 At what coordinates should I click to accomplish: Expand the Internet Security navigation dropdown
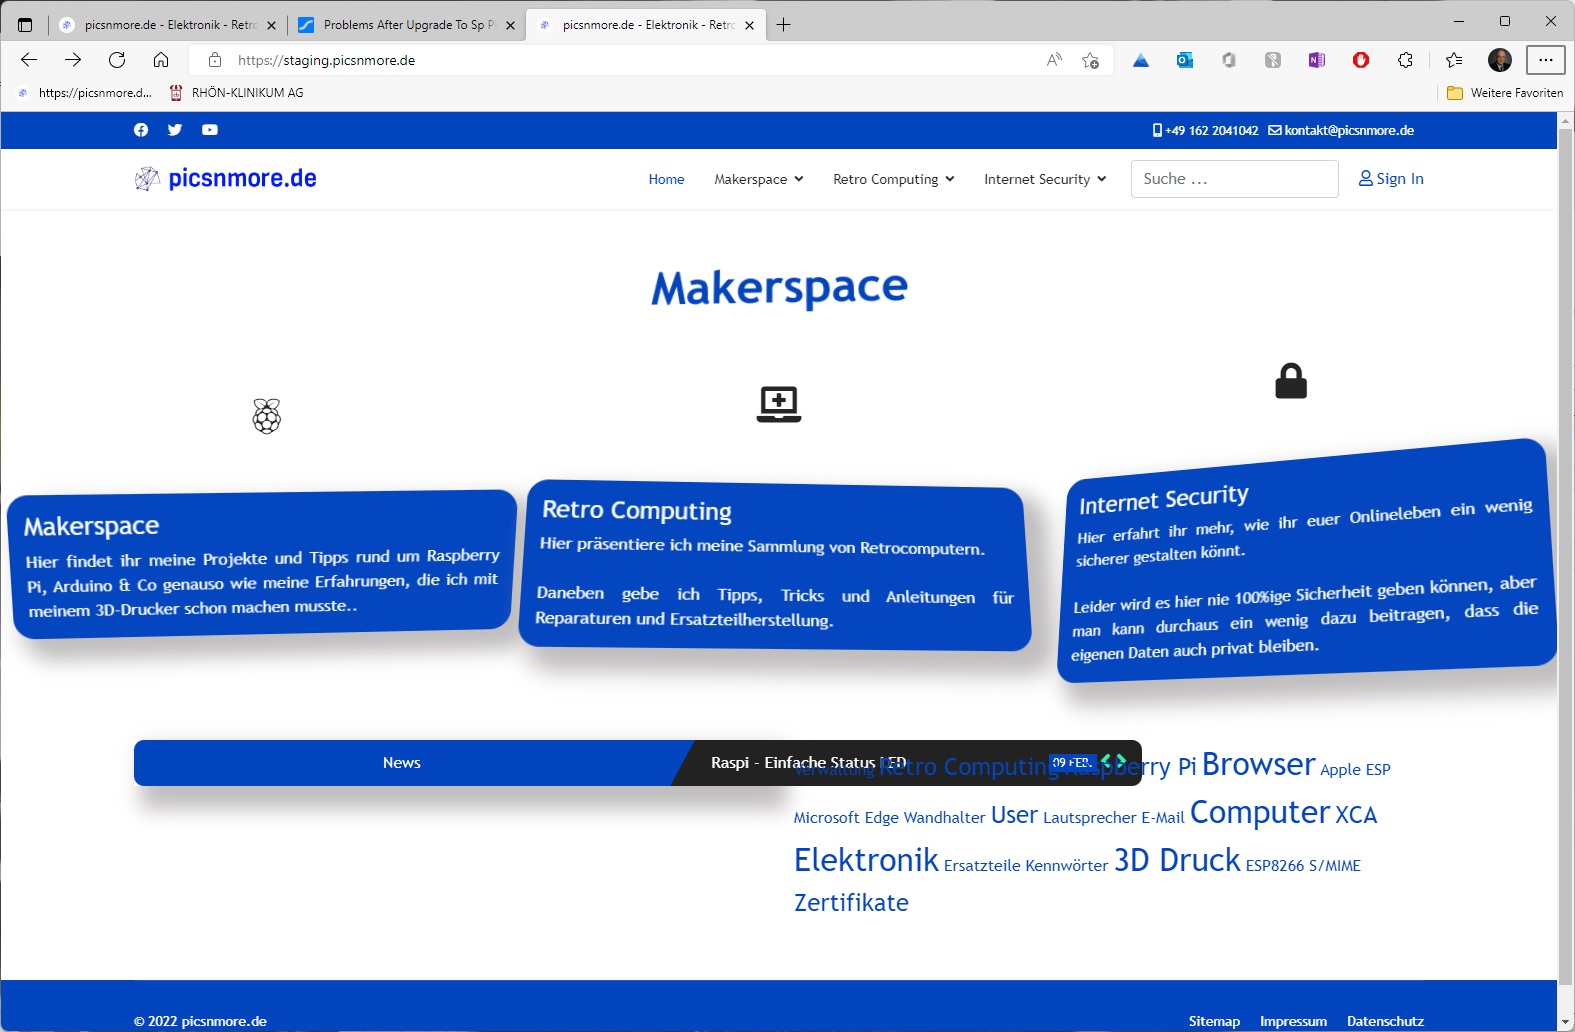pyautogui.click(x=1044, y=179)
